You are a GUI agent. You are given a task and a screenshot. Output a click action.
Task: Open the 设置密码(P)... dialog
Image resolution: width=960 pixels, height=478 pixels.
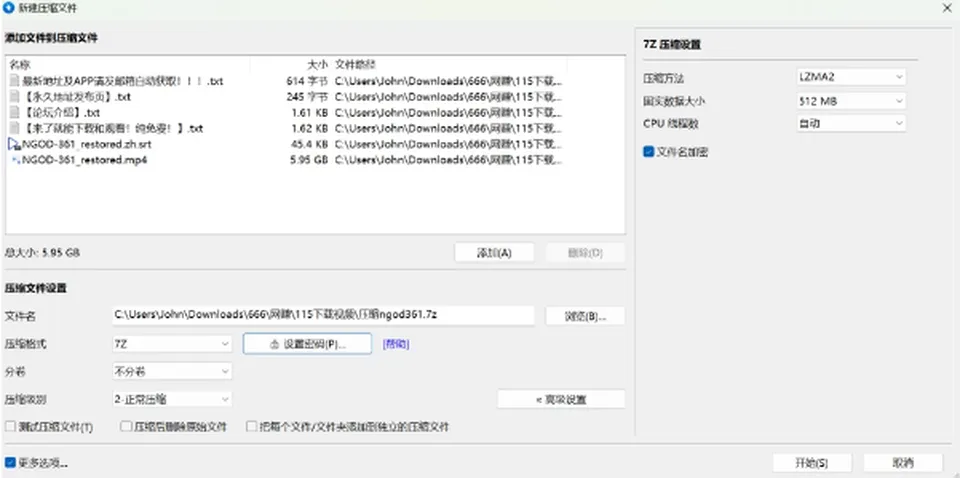[307, 344]
